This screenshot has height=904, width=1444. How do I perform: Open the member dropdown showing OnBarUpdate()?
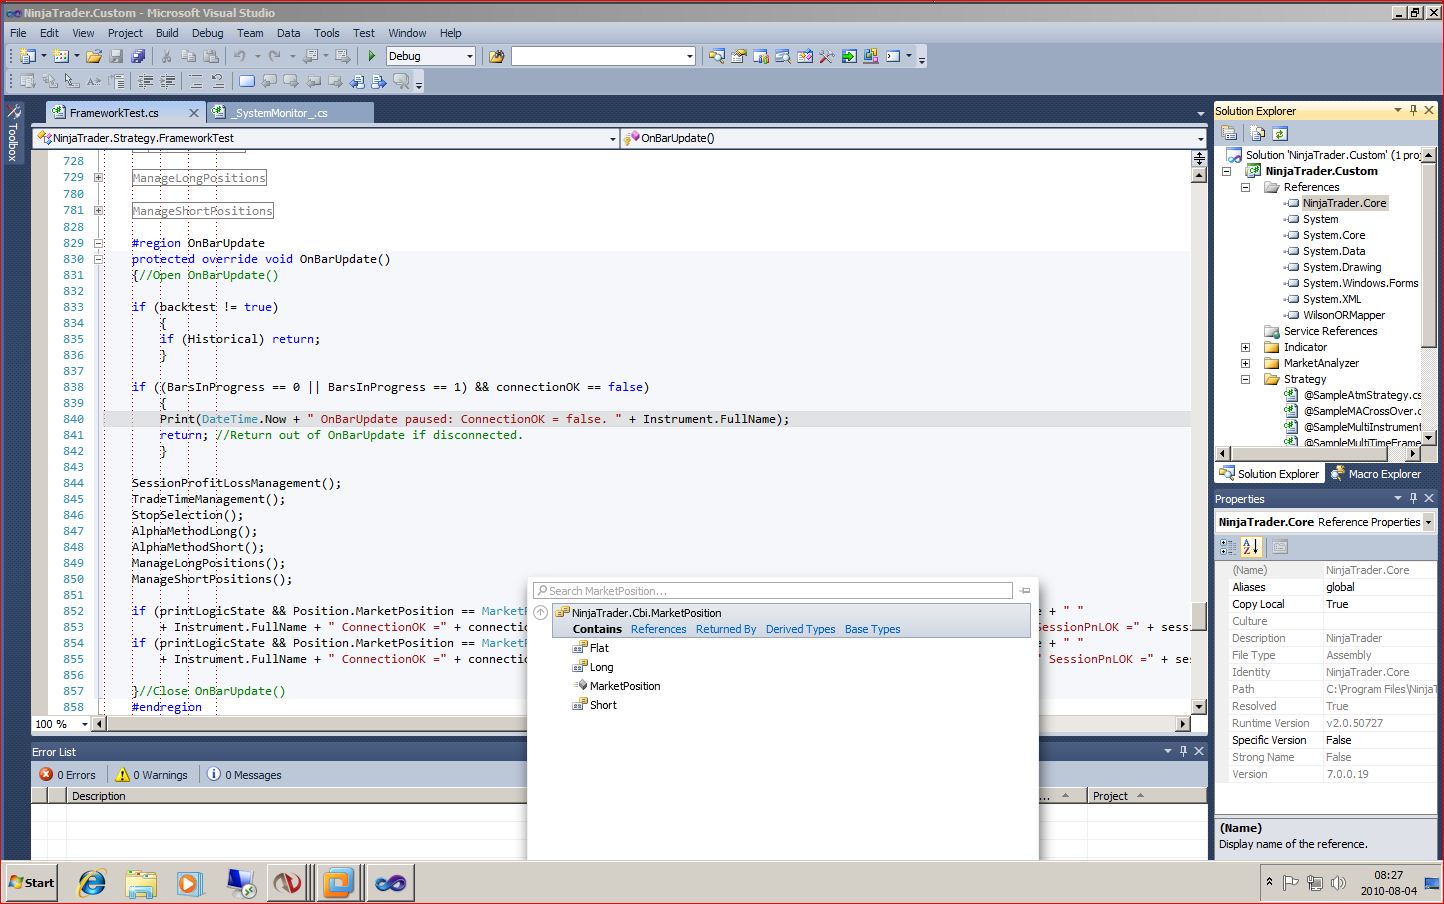[x=914, y=138]
